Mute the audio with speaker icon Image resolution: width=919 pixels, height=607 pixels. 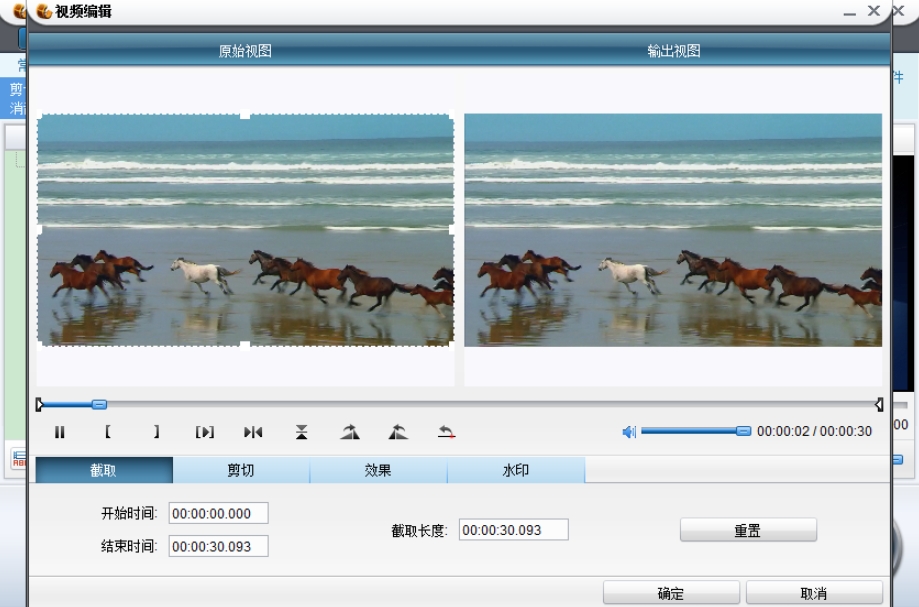point(629,432)
